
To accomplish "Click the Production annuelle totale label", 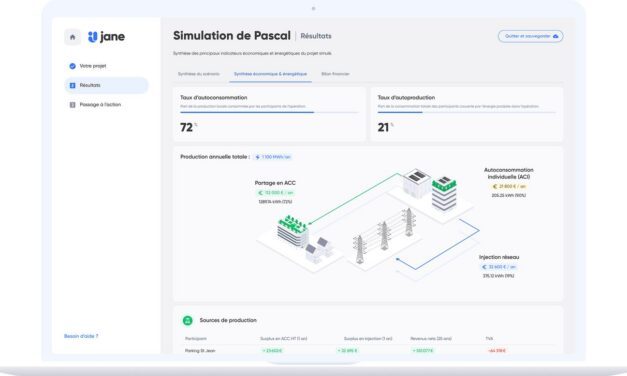I will tap(215, 157).
